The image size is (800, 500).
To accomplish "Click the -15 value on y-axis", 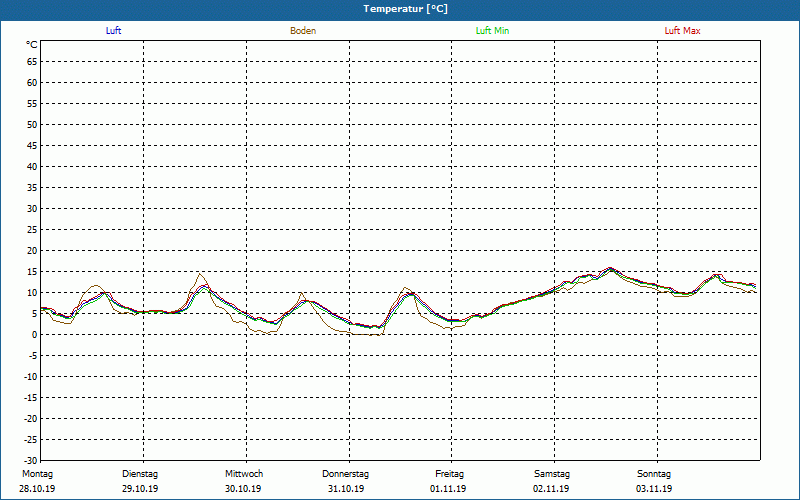I will tap(31, 397).
